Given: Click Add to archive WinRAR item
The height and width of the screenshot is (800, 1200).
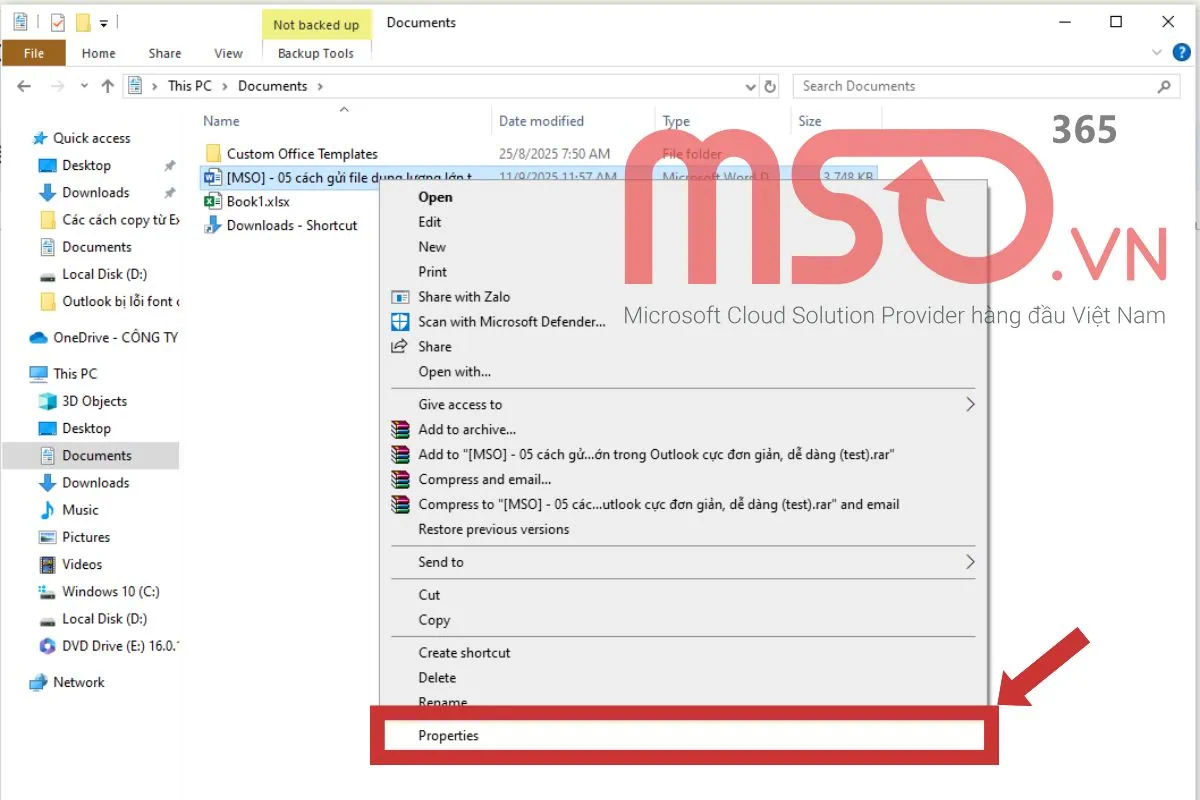Looking at the screenshot, I should [467, 430].
